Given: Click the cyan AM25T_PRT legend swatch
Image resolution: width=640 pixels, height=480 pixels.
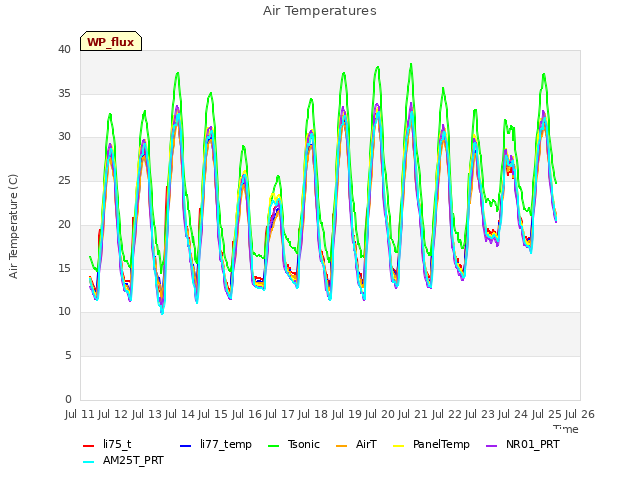Looking at the screenshot, I should pos(89,462).
